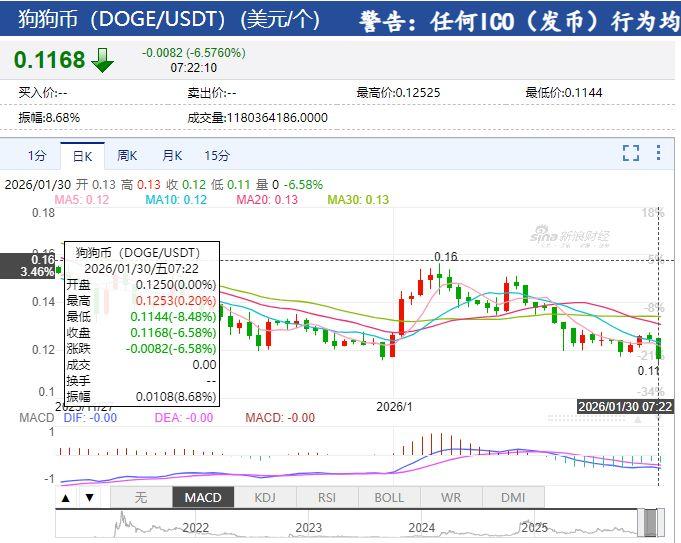Click the current price 0.1168
Image resolution: width=681 pixels, height=543 pixels.
(49, 60)
